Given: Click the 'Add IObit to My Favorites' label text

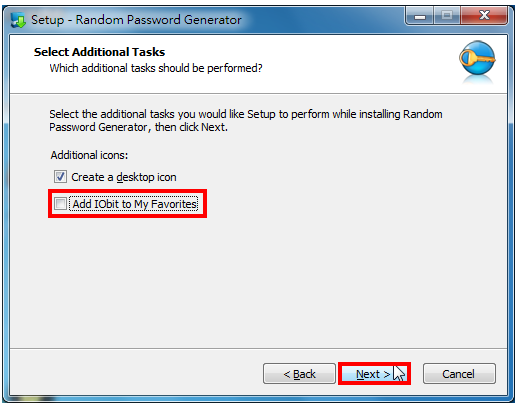Looking at the screenshot, I should (135, 204).
